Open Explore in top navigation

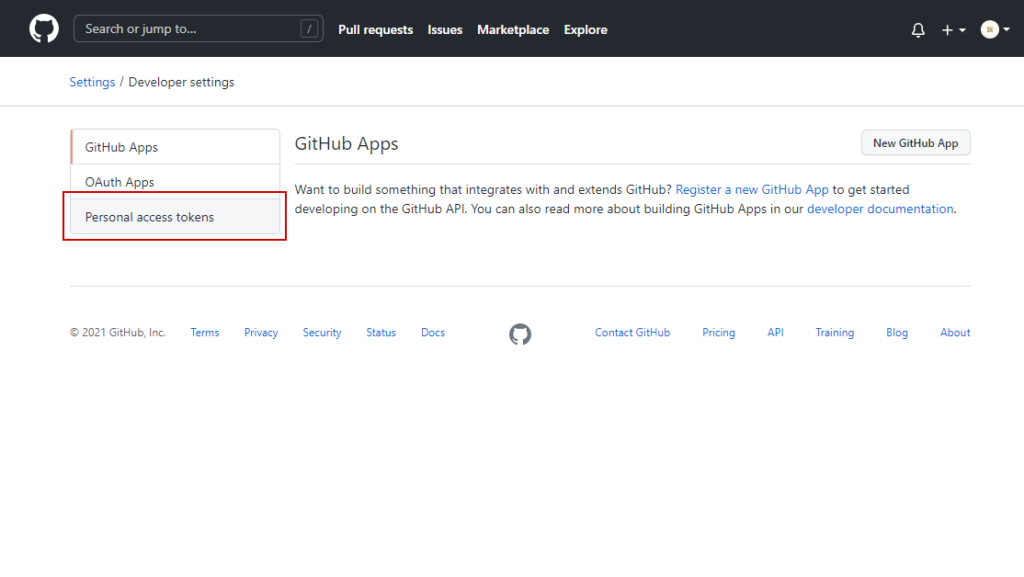(585, 30)
